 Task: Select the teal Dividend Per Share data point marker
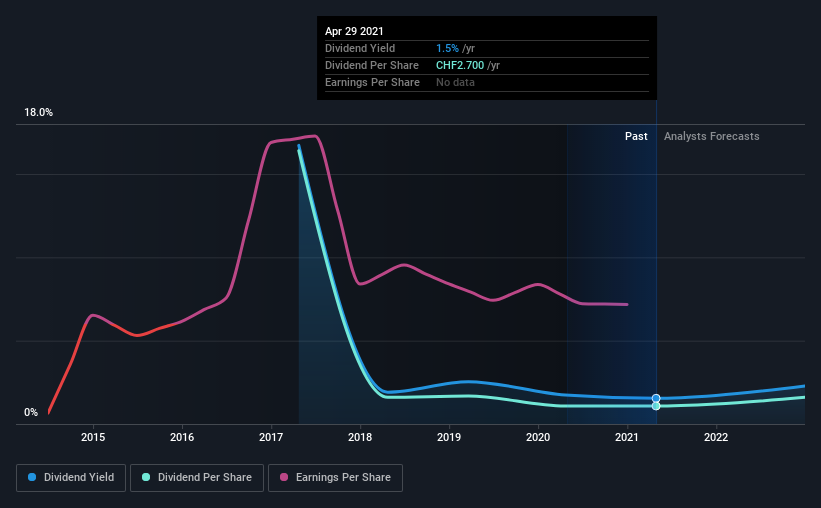click(x=656, y=406)
